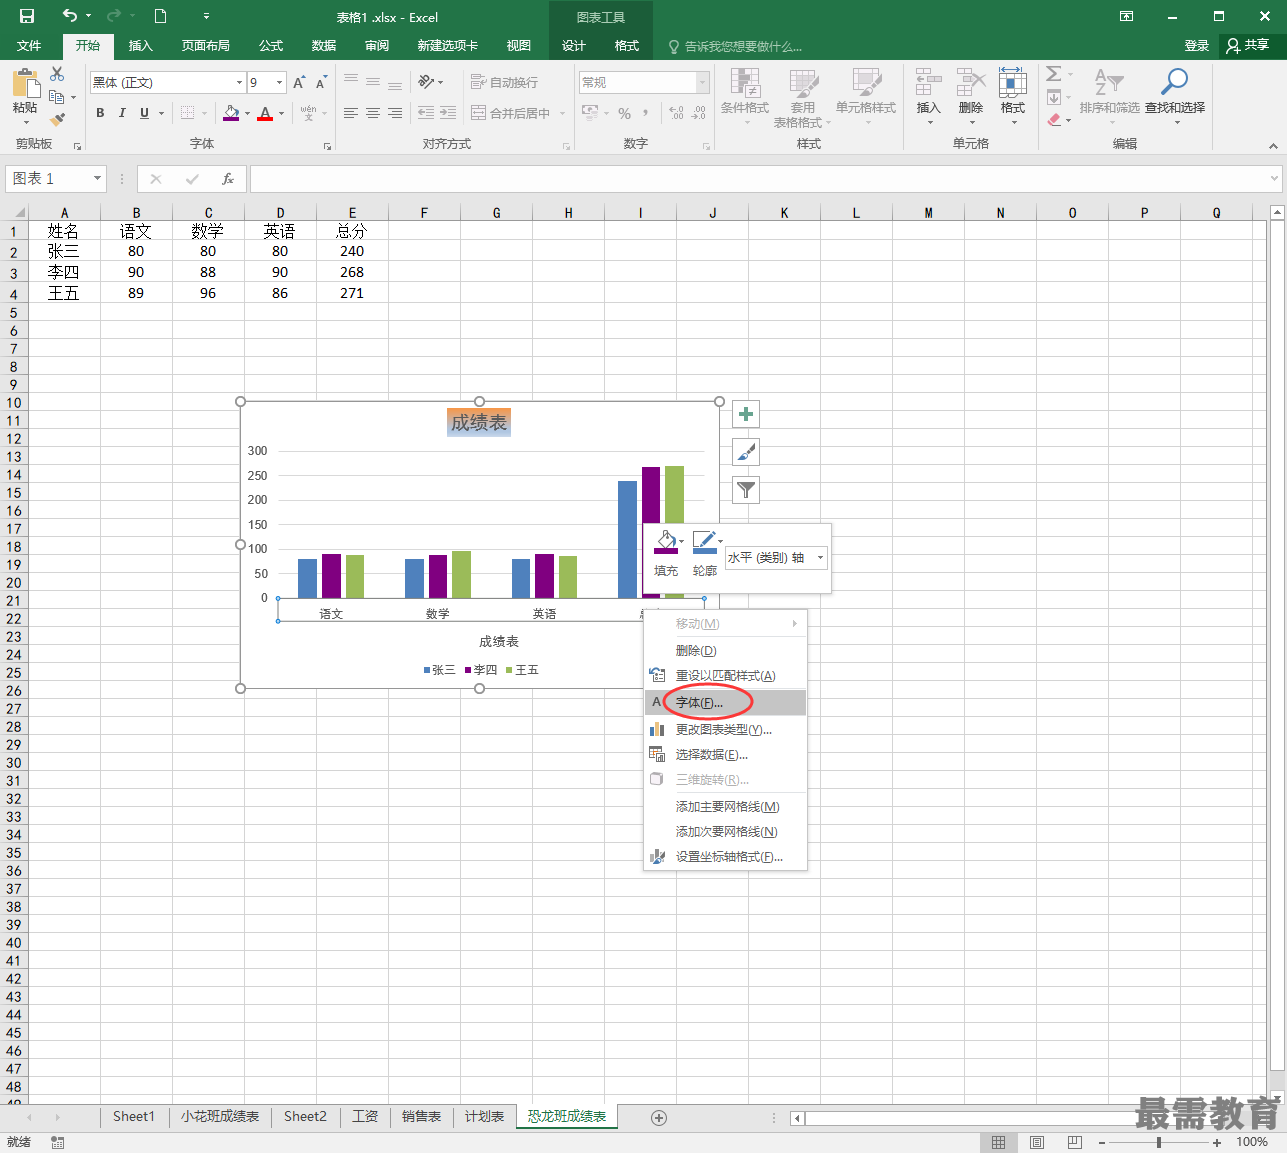Increase font size with larger A icon
Viewport: 1287px width, 1153px height.
[299, 83]
